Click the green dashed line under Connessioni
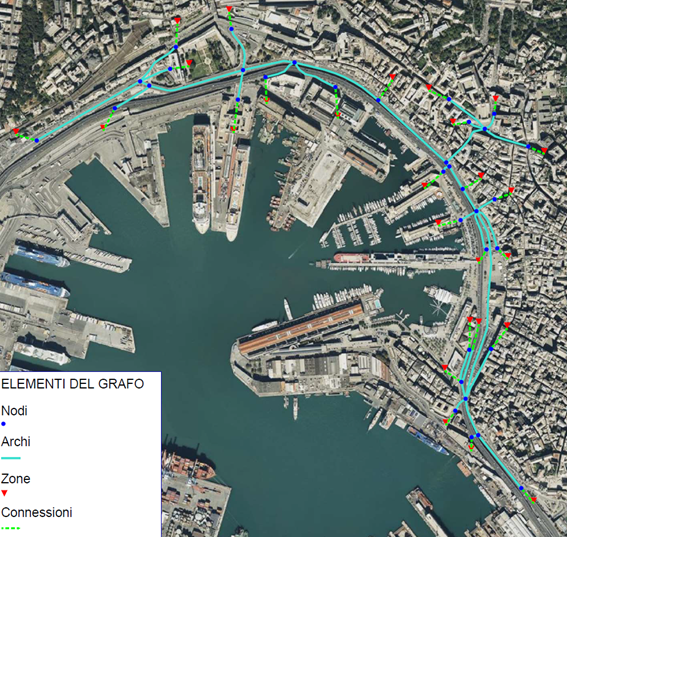 click(11, 528)
